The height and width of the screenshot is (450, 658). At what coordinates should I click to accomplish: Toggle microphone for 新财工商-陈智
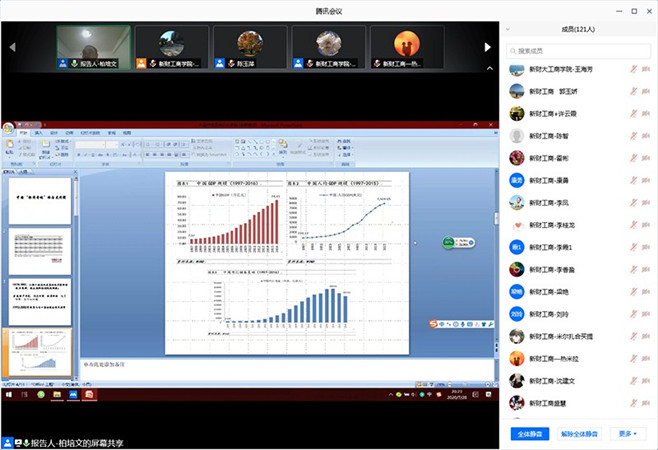(634, 136)
